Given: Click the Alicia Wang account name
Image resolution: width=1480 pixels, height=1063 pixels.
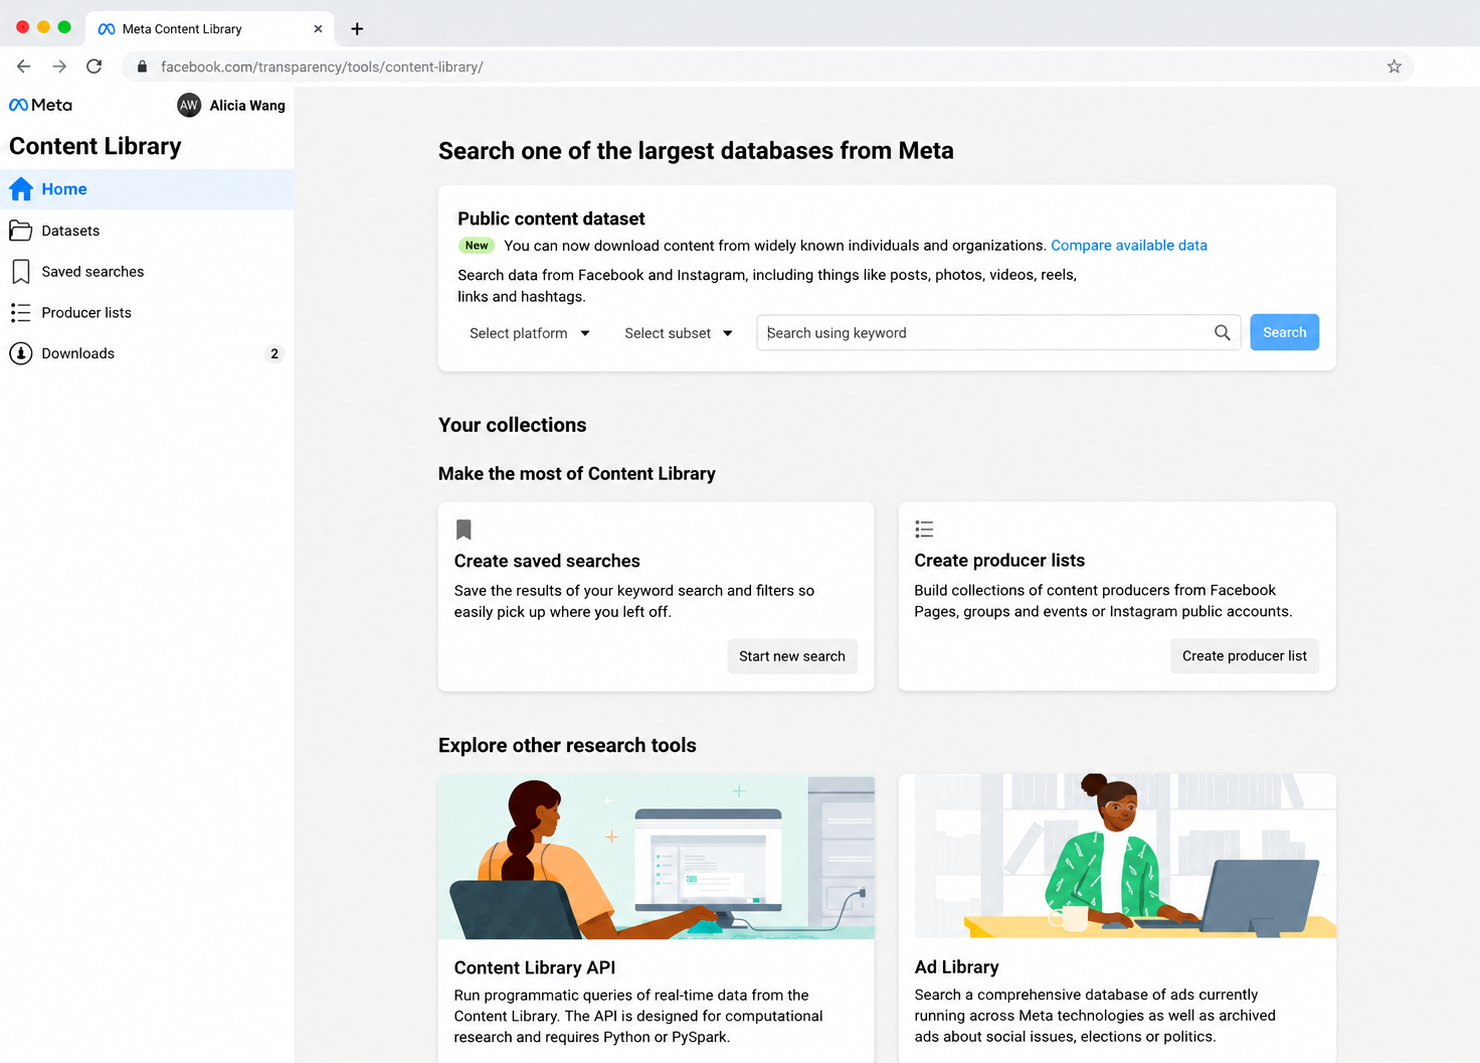Looking at the screenshot, I should (x=247, y=105).
